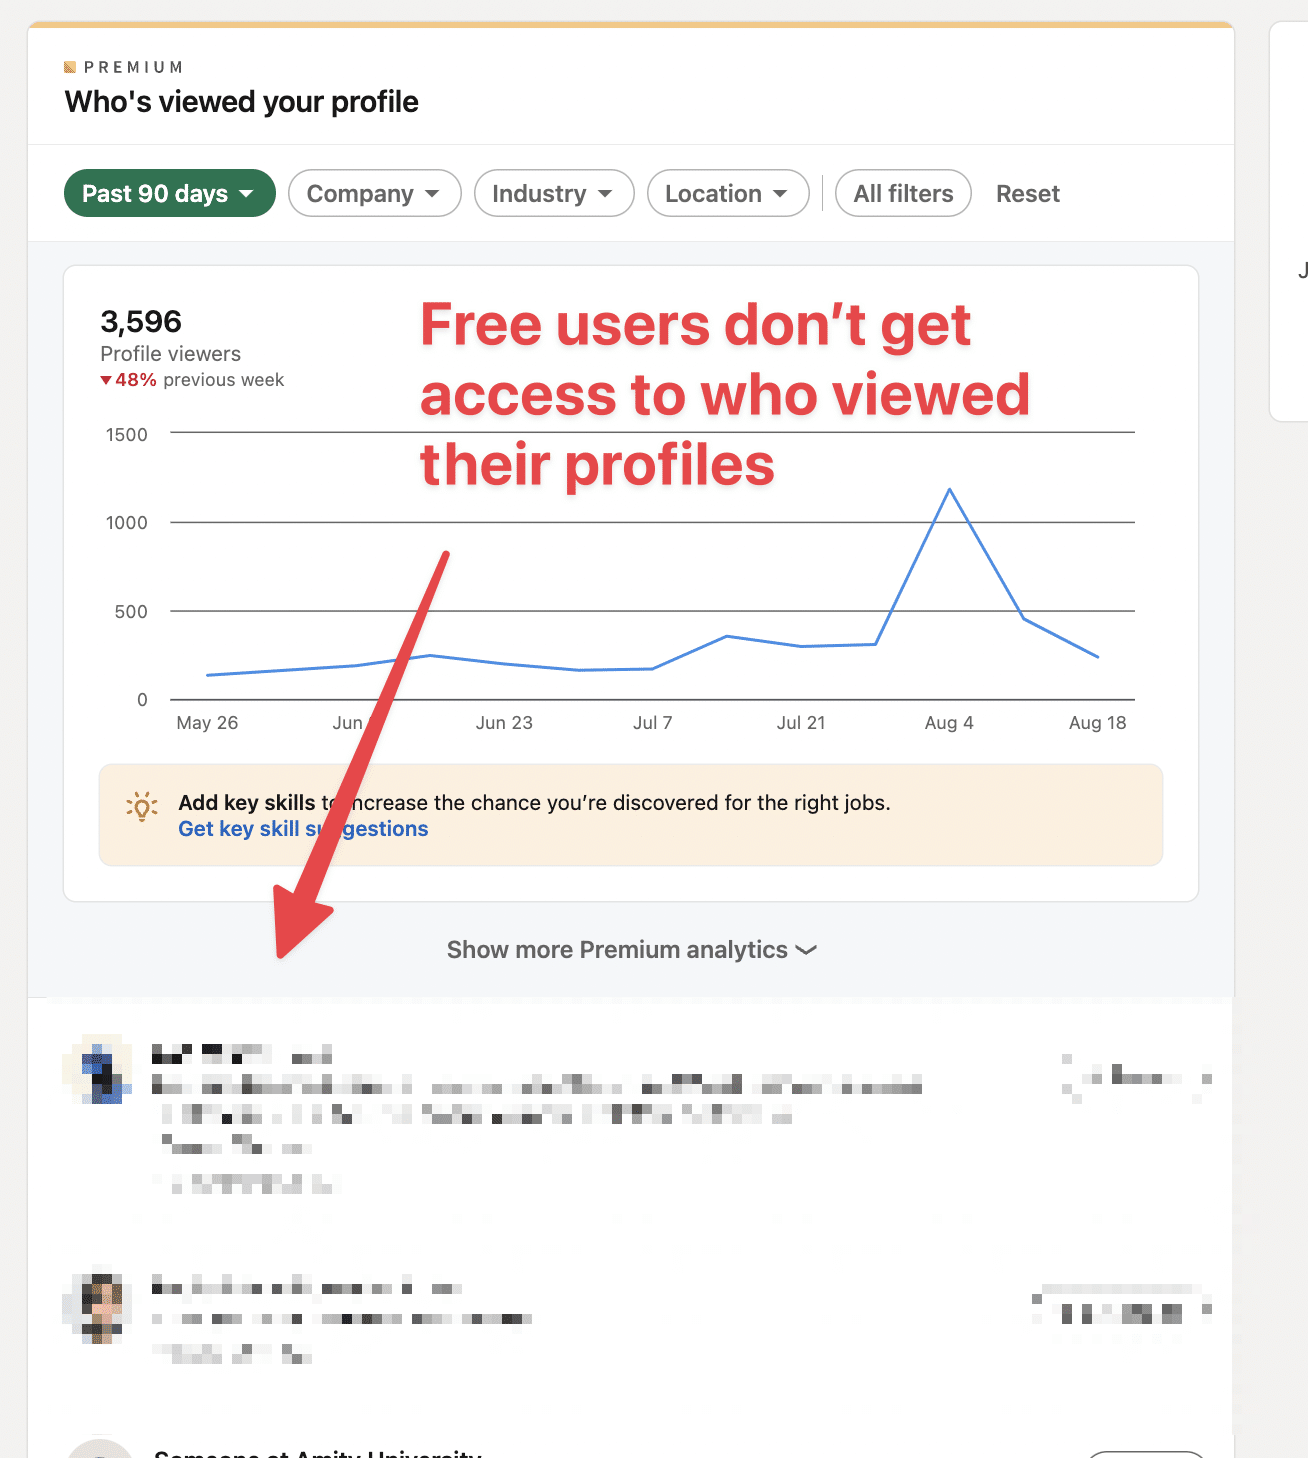1308x1458 pixels.
Task: Enable the Company viewer filter
Action: pos(374,193)
